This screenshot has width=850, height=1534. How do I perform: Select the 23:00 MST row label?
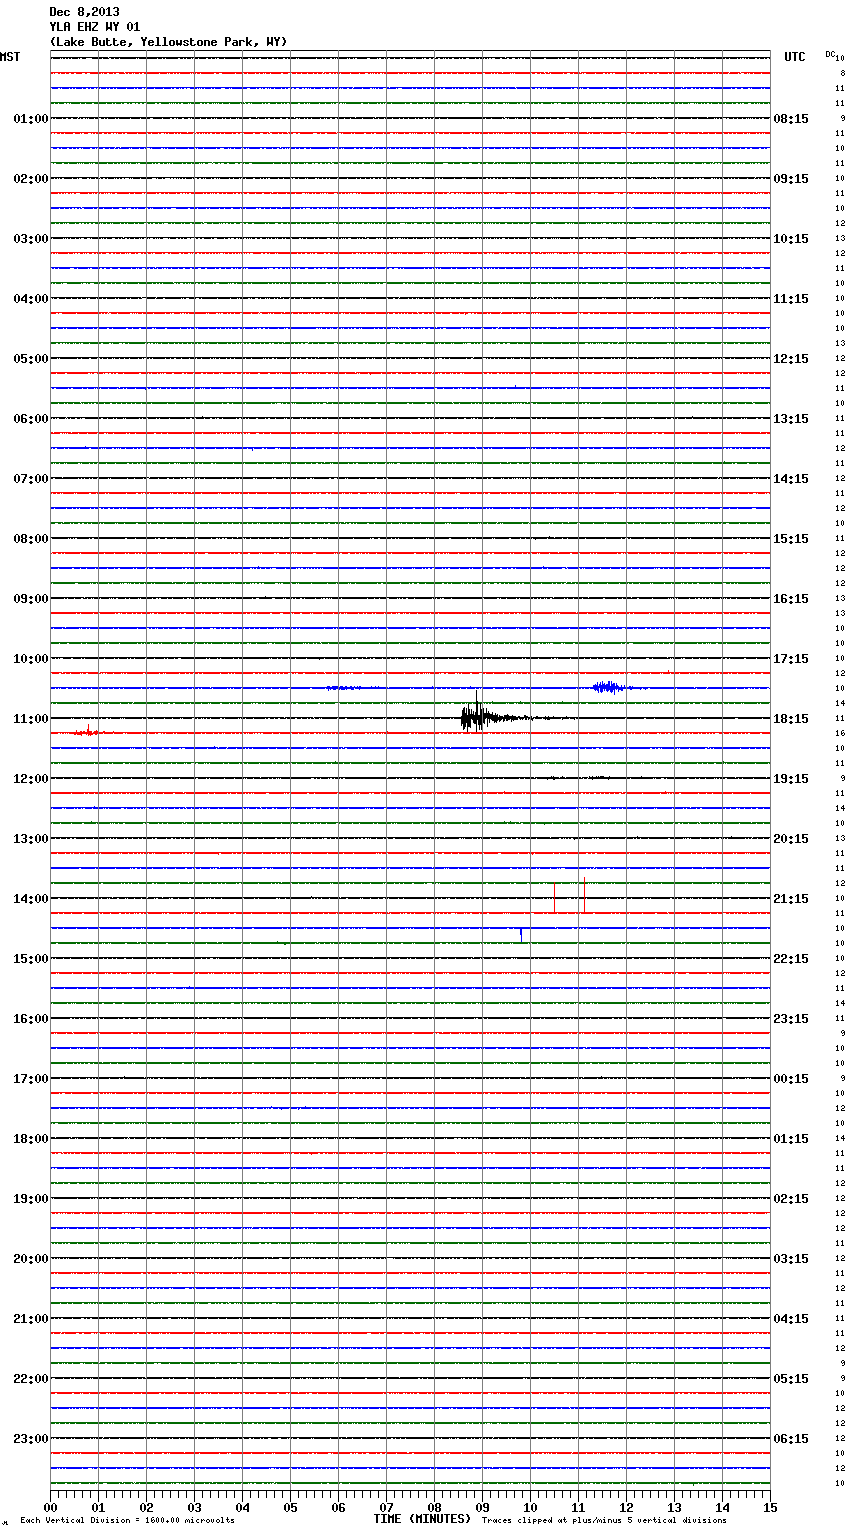pos(30,1439)
